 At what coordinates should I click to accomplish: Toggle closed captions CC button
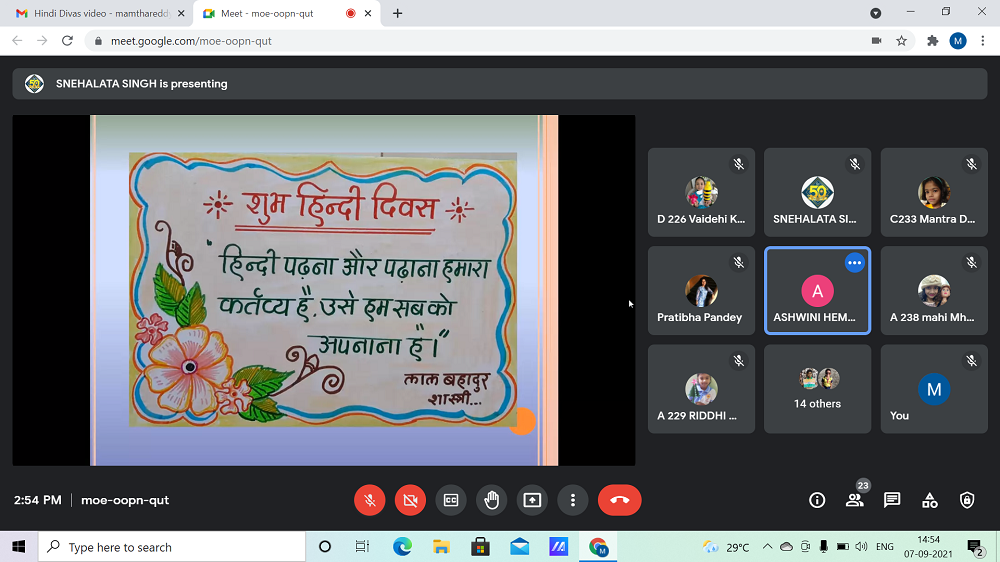tap(451, 500)
